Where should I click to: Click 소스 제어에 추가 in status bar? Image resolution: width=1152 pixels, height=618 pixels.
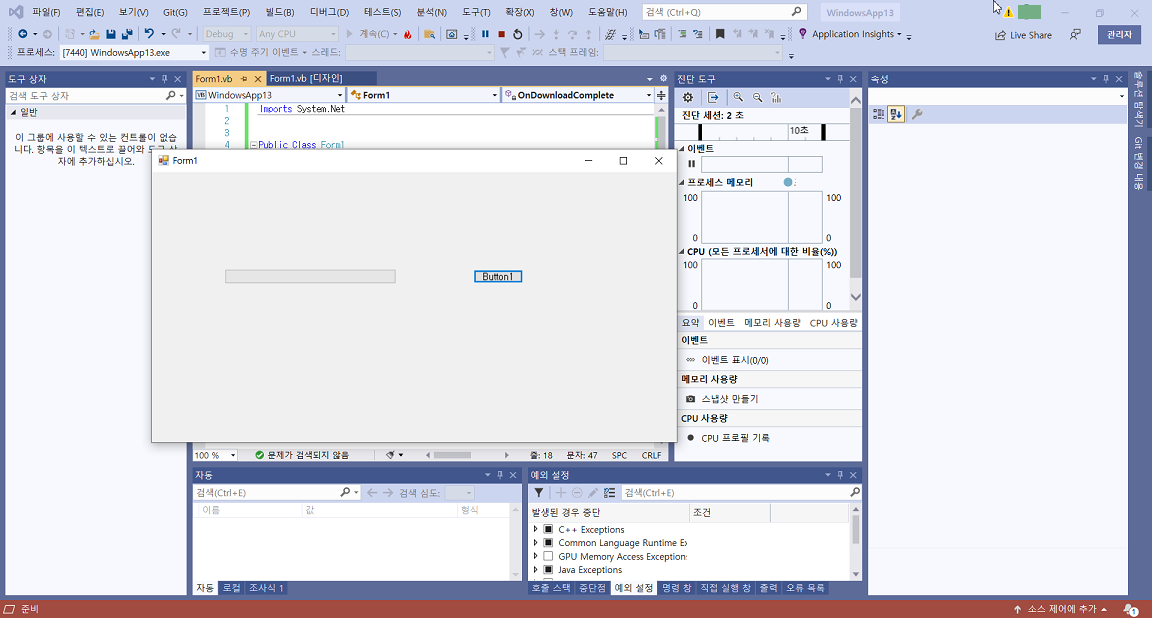coord(1062,609)
